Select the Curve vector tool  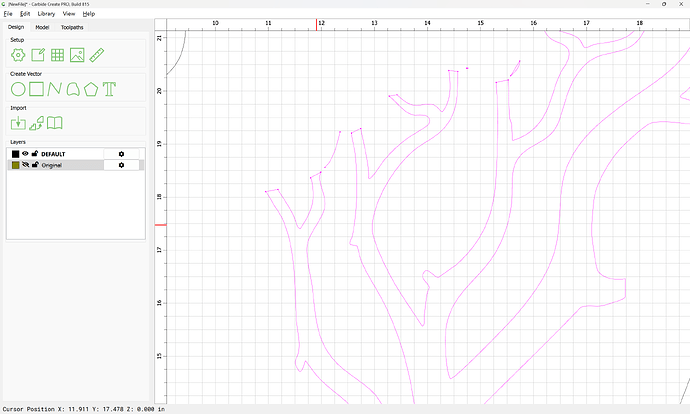[73, 89]
